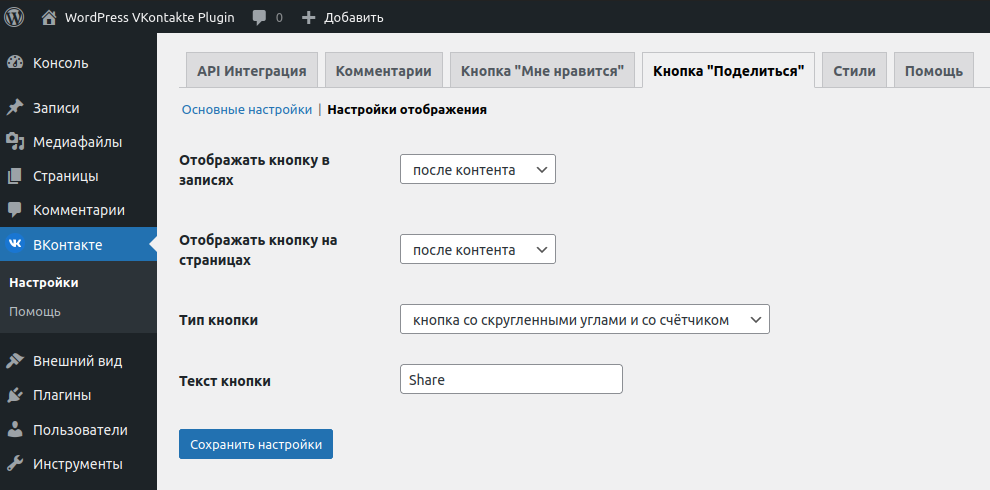
Task: Click the Страницы pages icon
Action: tap(15, 176)
